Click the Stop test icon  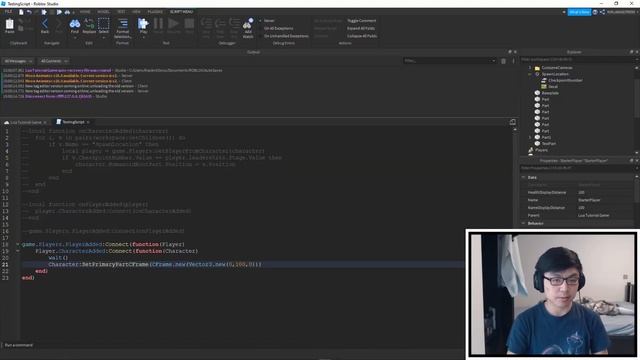tap(189, 24)
